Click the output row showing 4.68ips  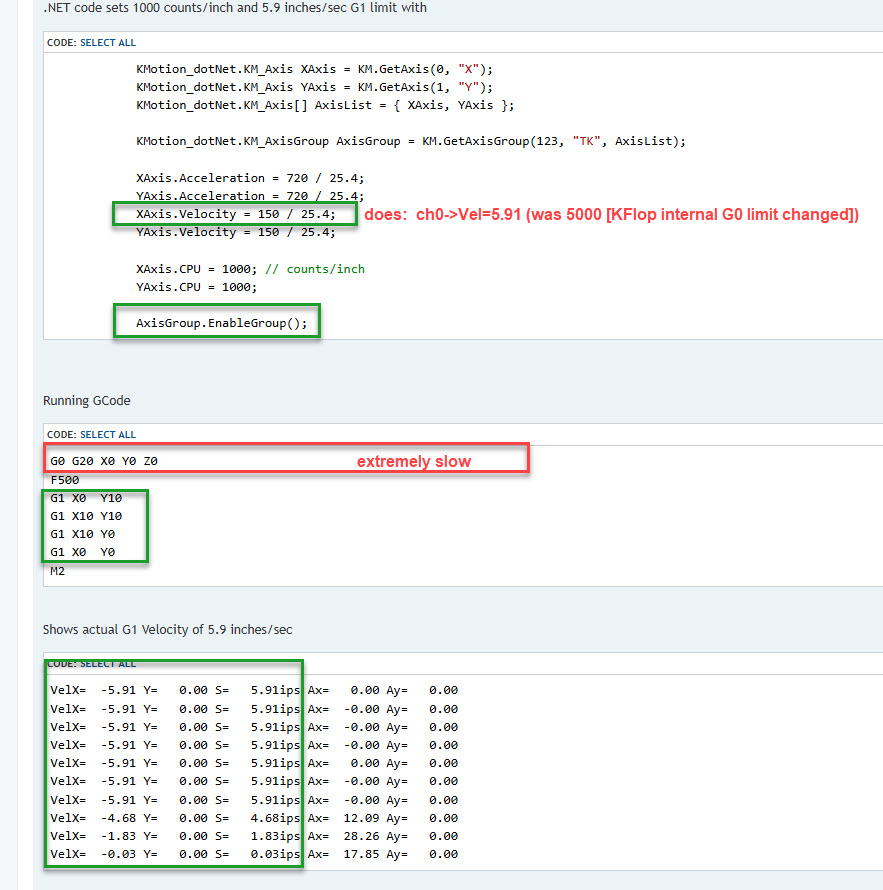click(254, 818)
